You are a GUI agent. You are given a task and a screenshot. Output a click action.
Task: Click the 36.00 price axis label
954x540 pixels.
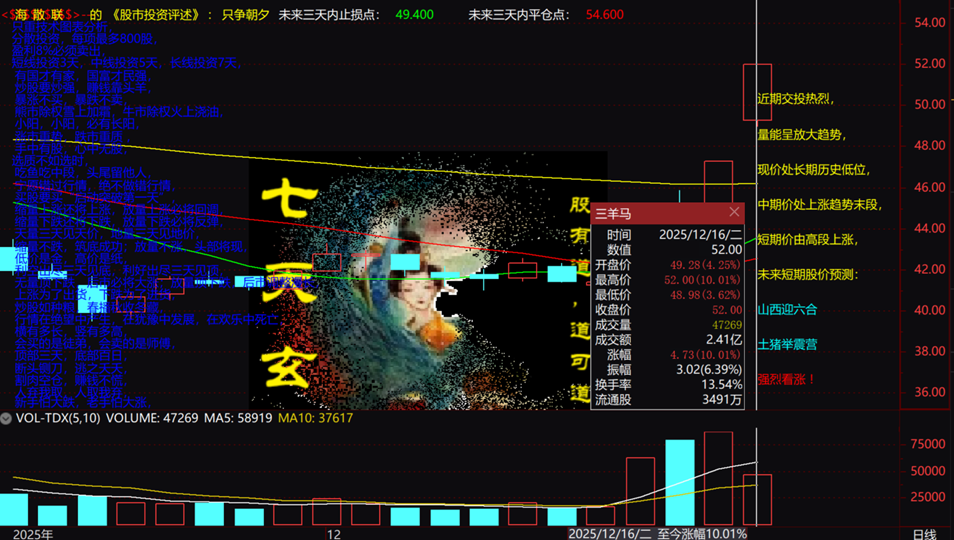[930, 392]
